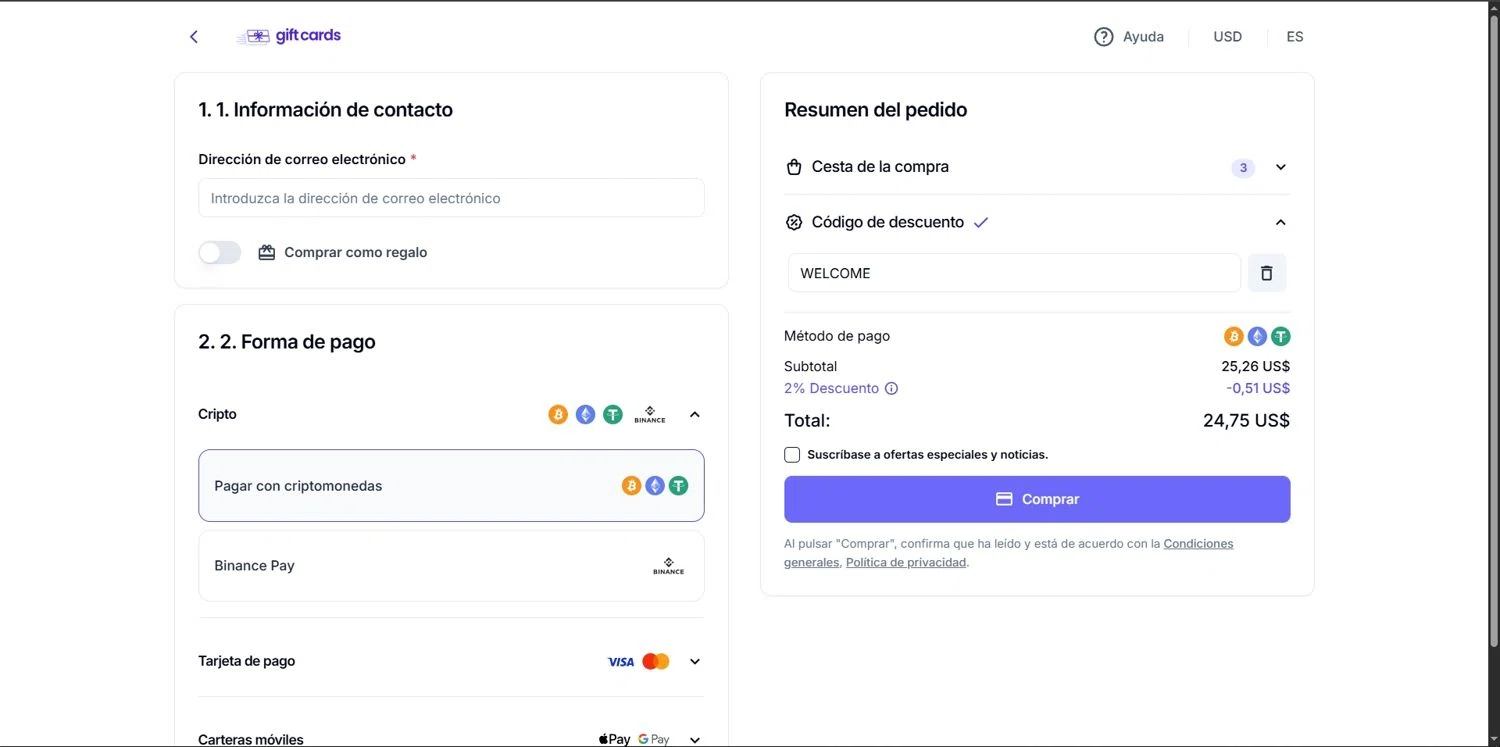Click Google Pay logo in Carteras móviles
The height and width of the screenshot is (747, 1500).
point(654,739)
